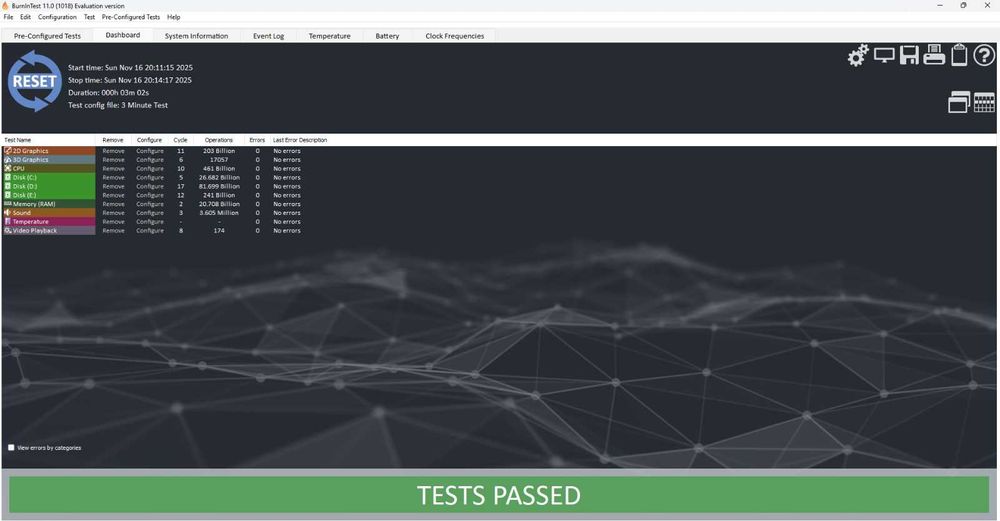The height and width of the screenshot is (521, 1000).
Task: Open the Test menu
Action: coord(89,17)
